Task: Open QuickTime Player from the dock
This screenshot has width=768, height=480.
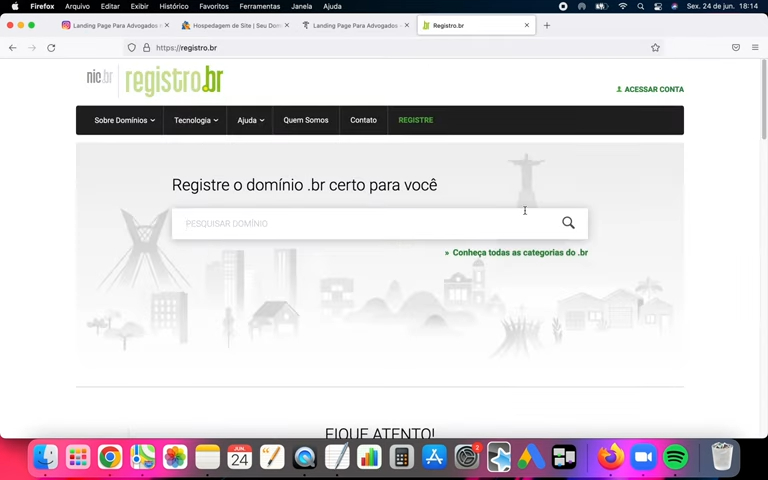Action: [305, 457]
